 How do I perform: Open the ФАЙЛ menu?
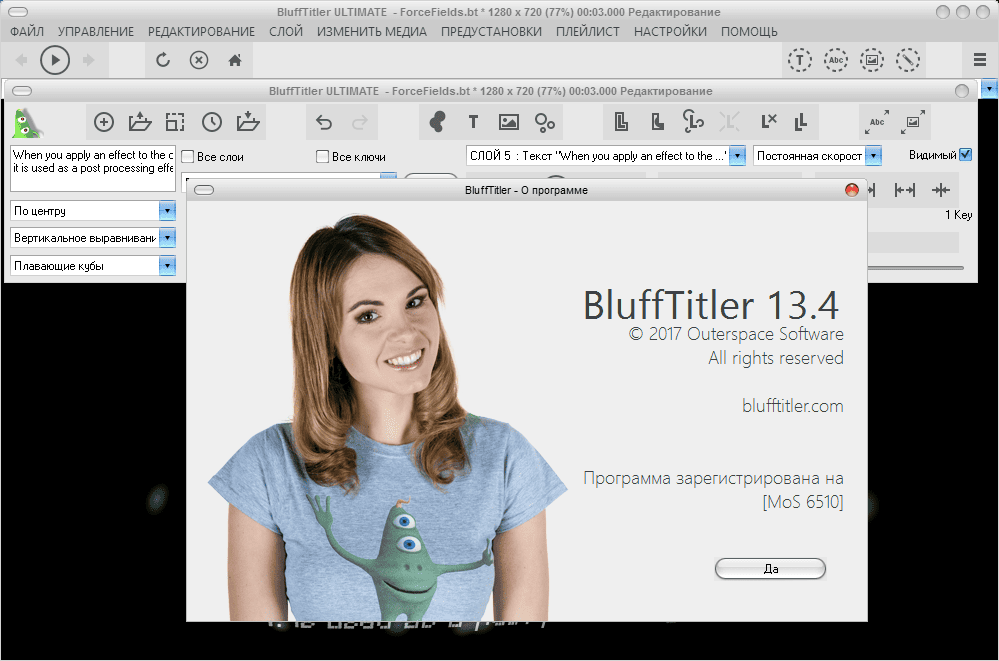tap(27, 31)
